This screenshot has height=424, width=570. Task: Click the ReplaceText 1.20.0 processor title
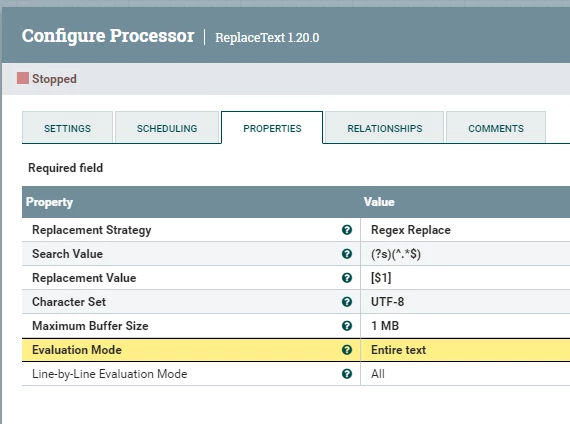(267, 37)
